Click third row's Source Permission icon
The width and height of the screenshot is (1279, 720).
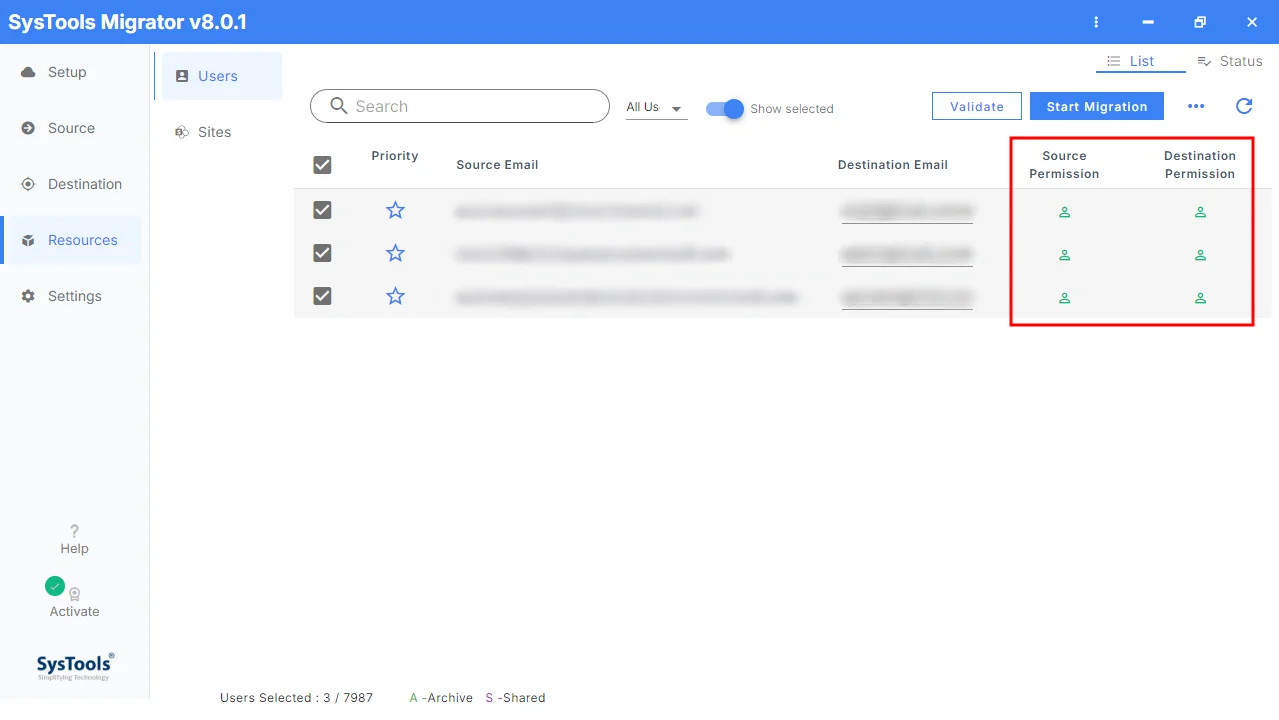[x=1065, y=298]
